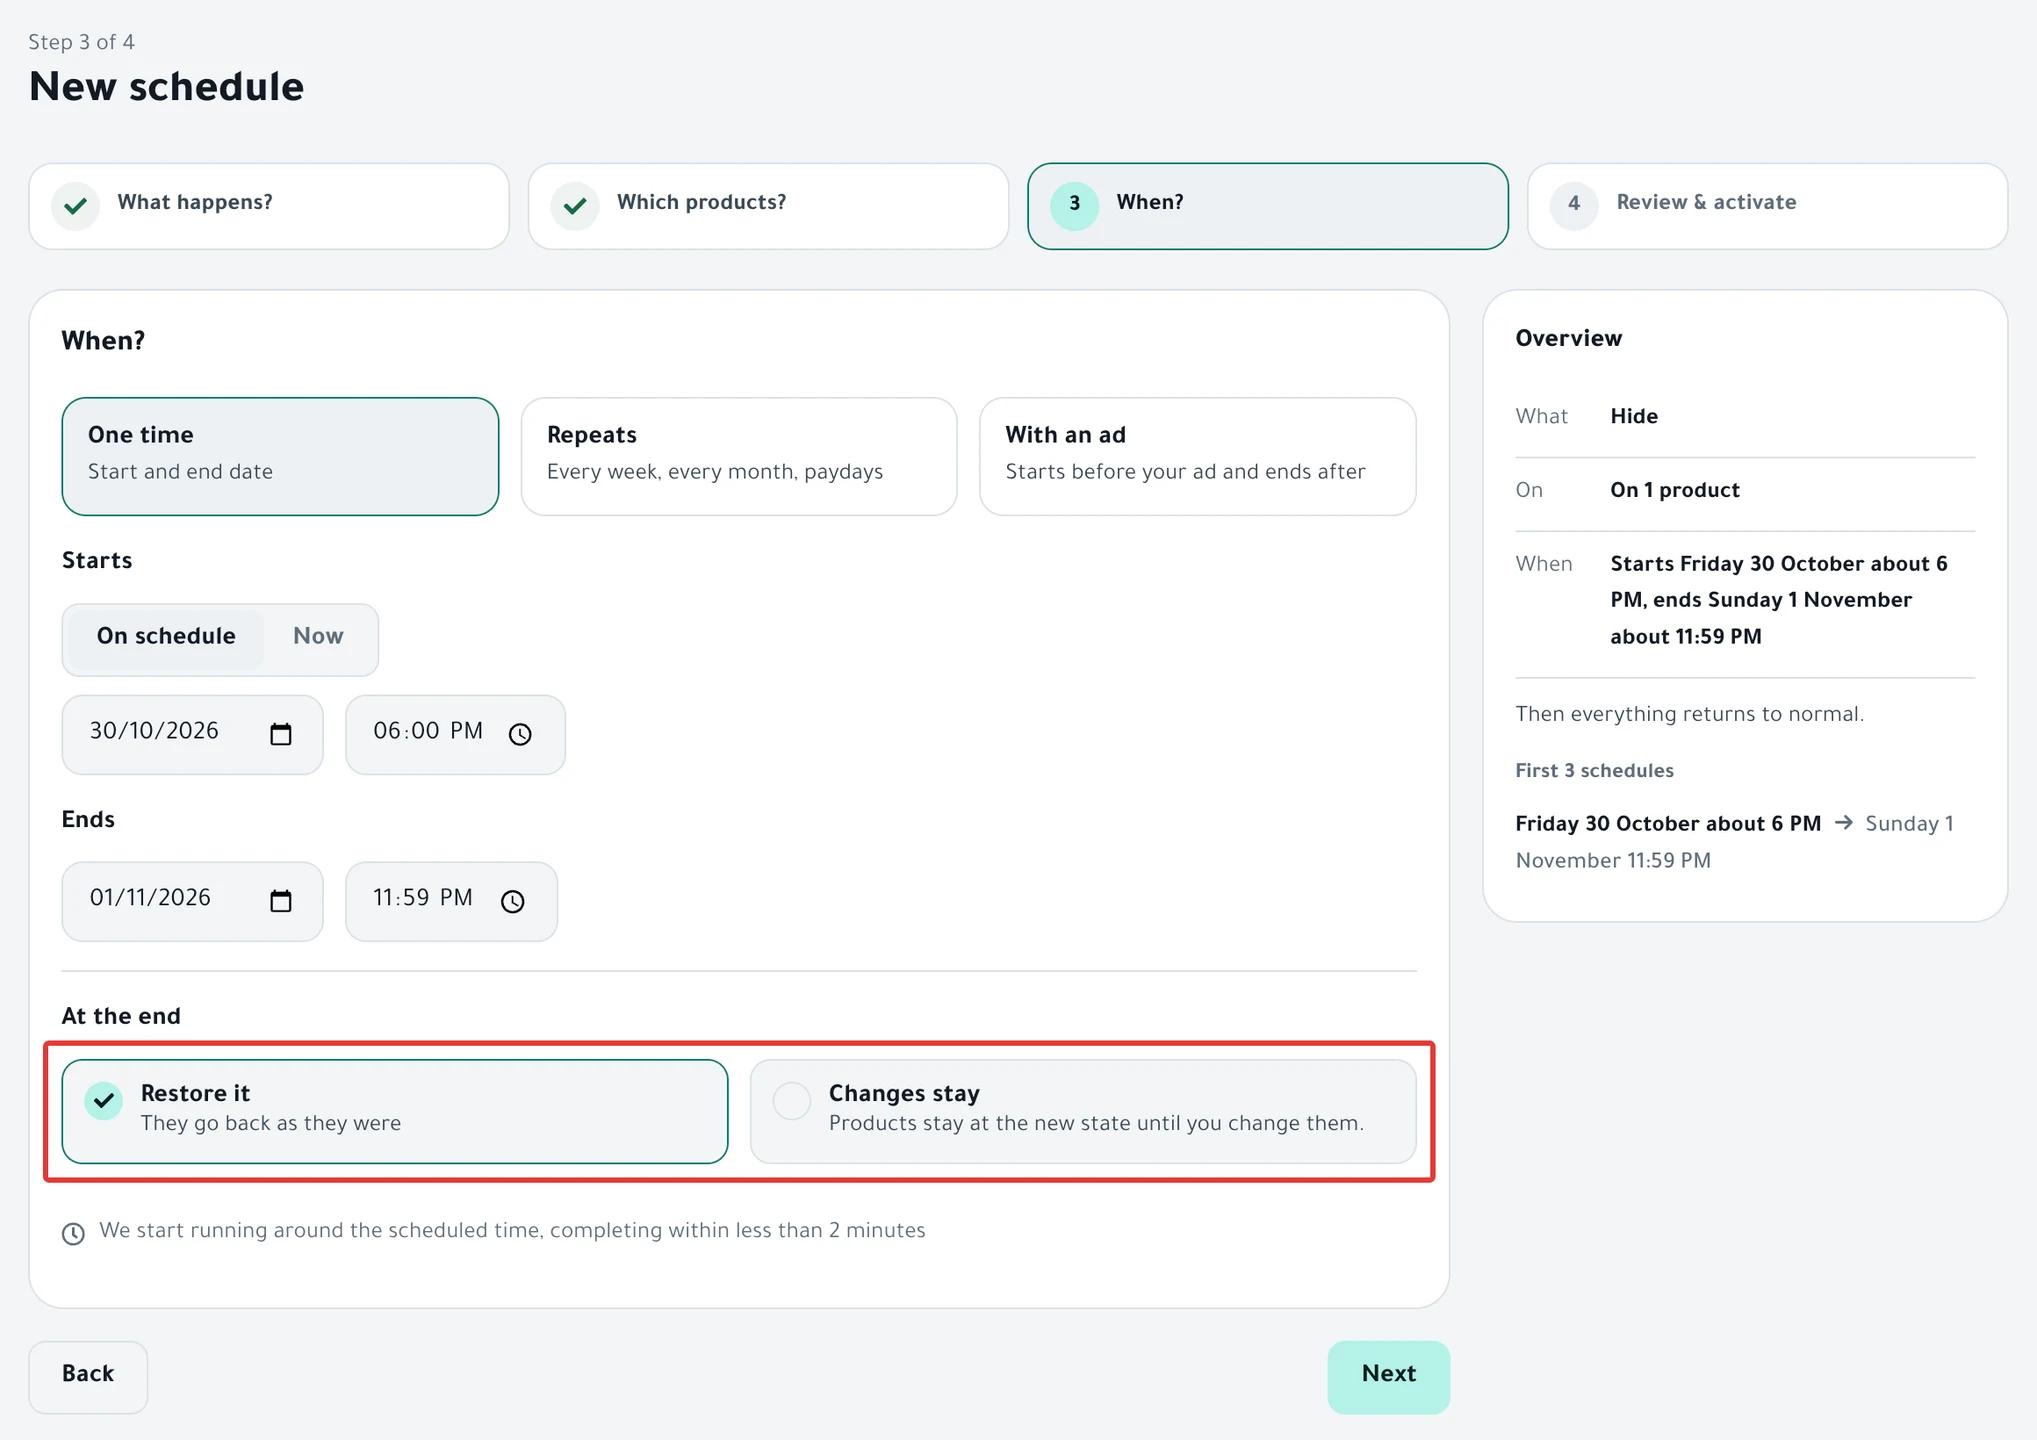The width and height of the screenshot is (2037, 1440).
Task: Select the Restore it option
Action: 395,1111
